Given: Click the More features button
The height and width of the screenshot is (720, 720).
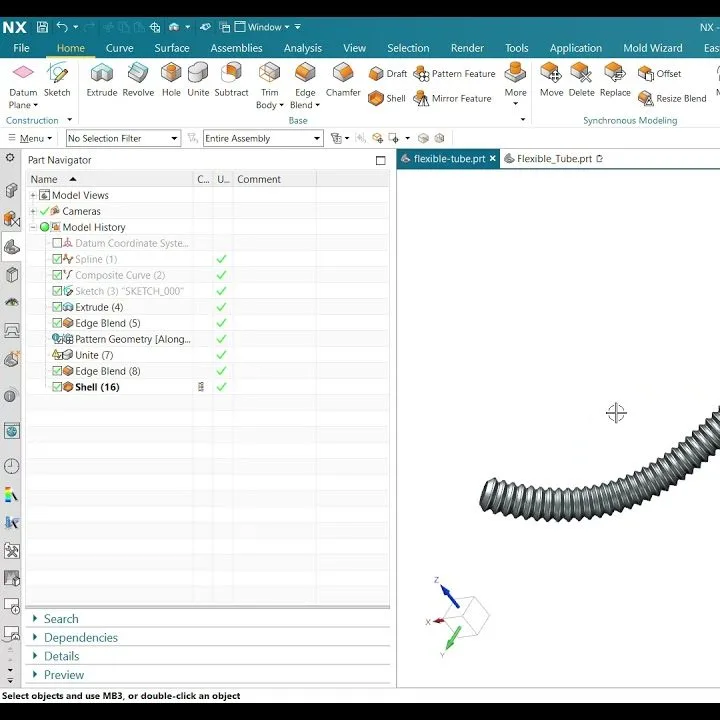Looking at the screenshot, I should pyautogui.click(x=515, y=84).
